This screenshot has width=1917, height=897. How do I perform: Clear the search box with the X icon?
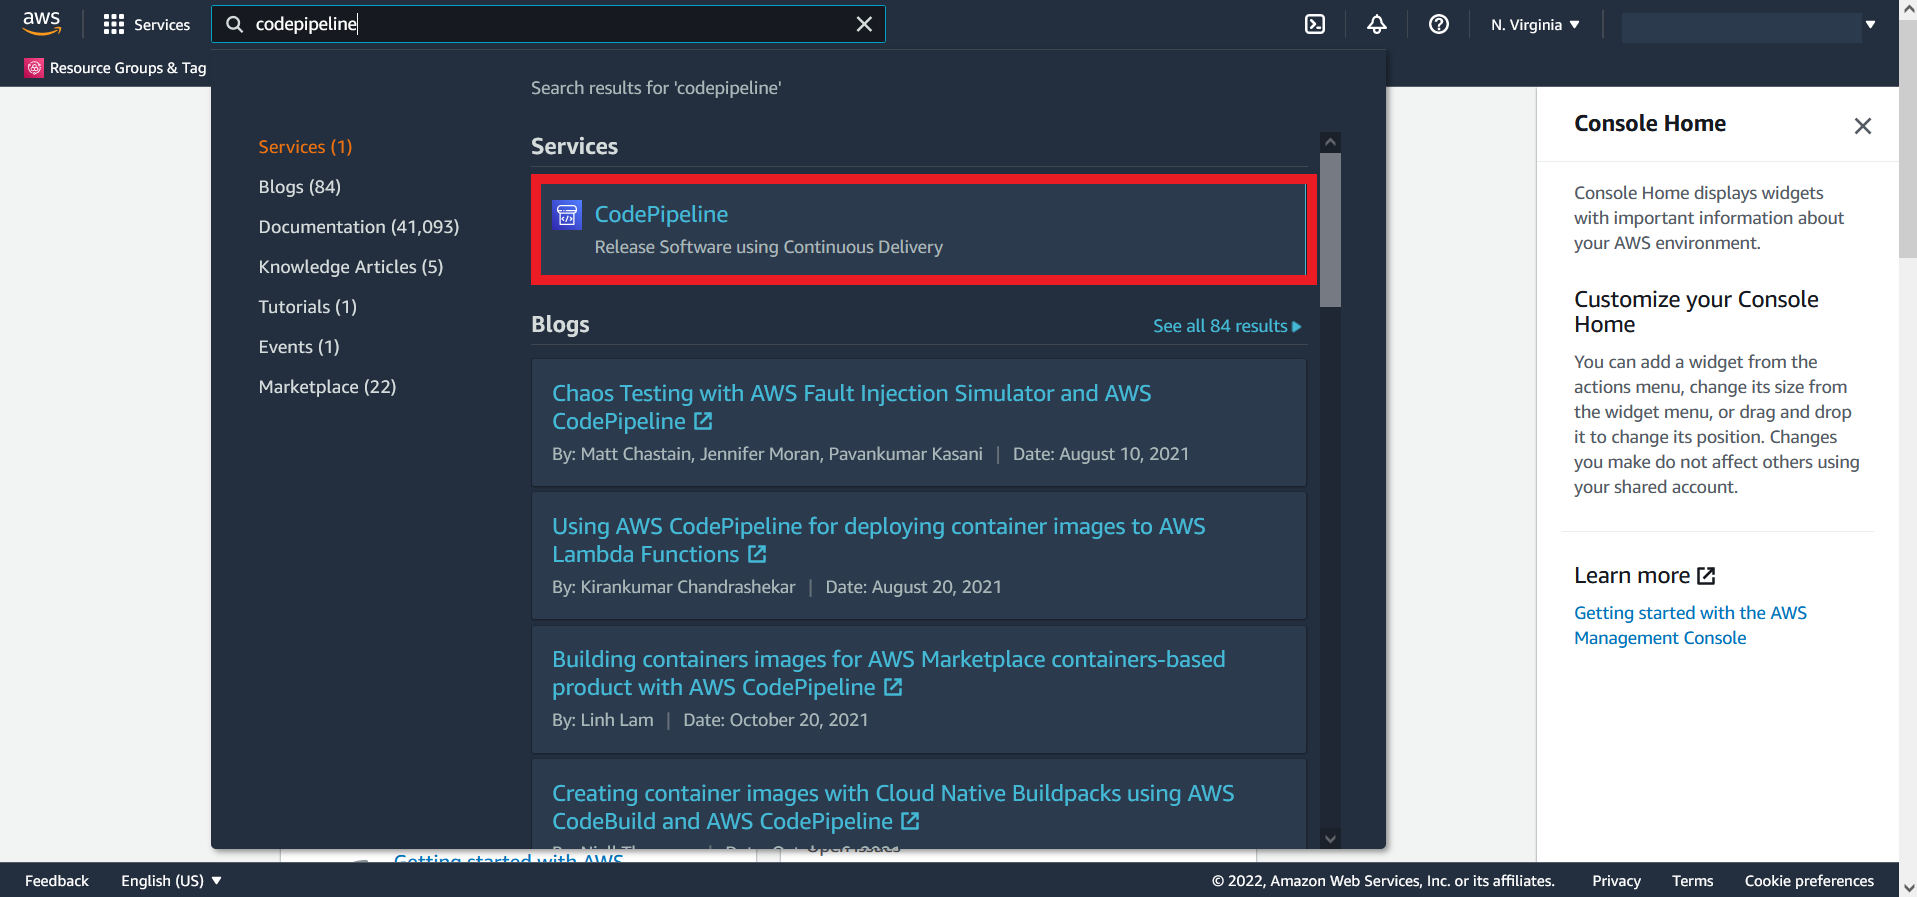(864, 24)
